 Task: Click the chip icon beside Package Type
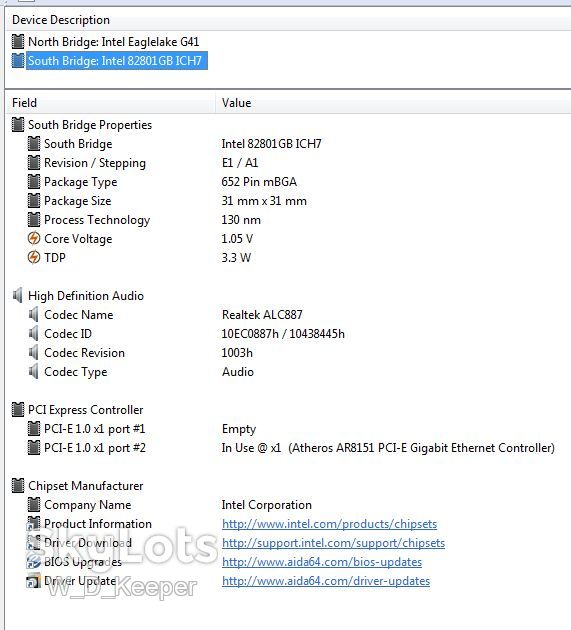tap(34, 181)
